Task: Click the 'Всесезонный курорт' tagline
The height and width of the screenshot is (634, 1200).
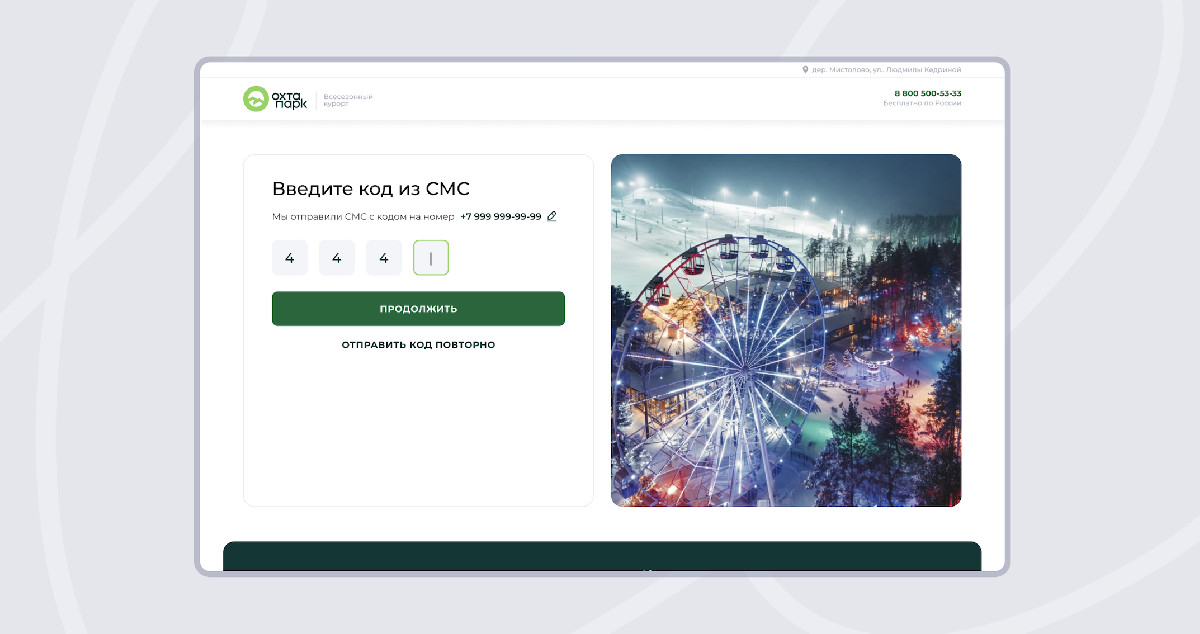Action: click(x=348, y=100)
